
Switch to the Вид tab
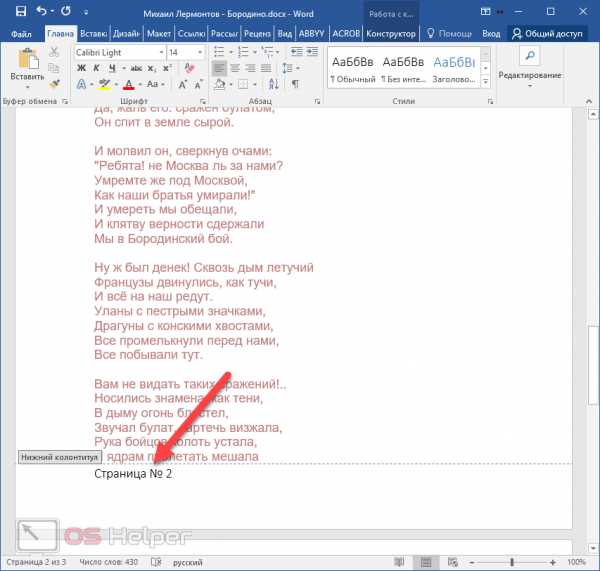tap(285, 34)
